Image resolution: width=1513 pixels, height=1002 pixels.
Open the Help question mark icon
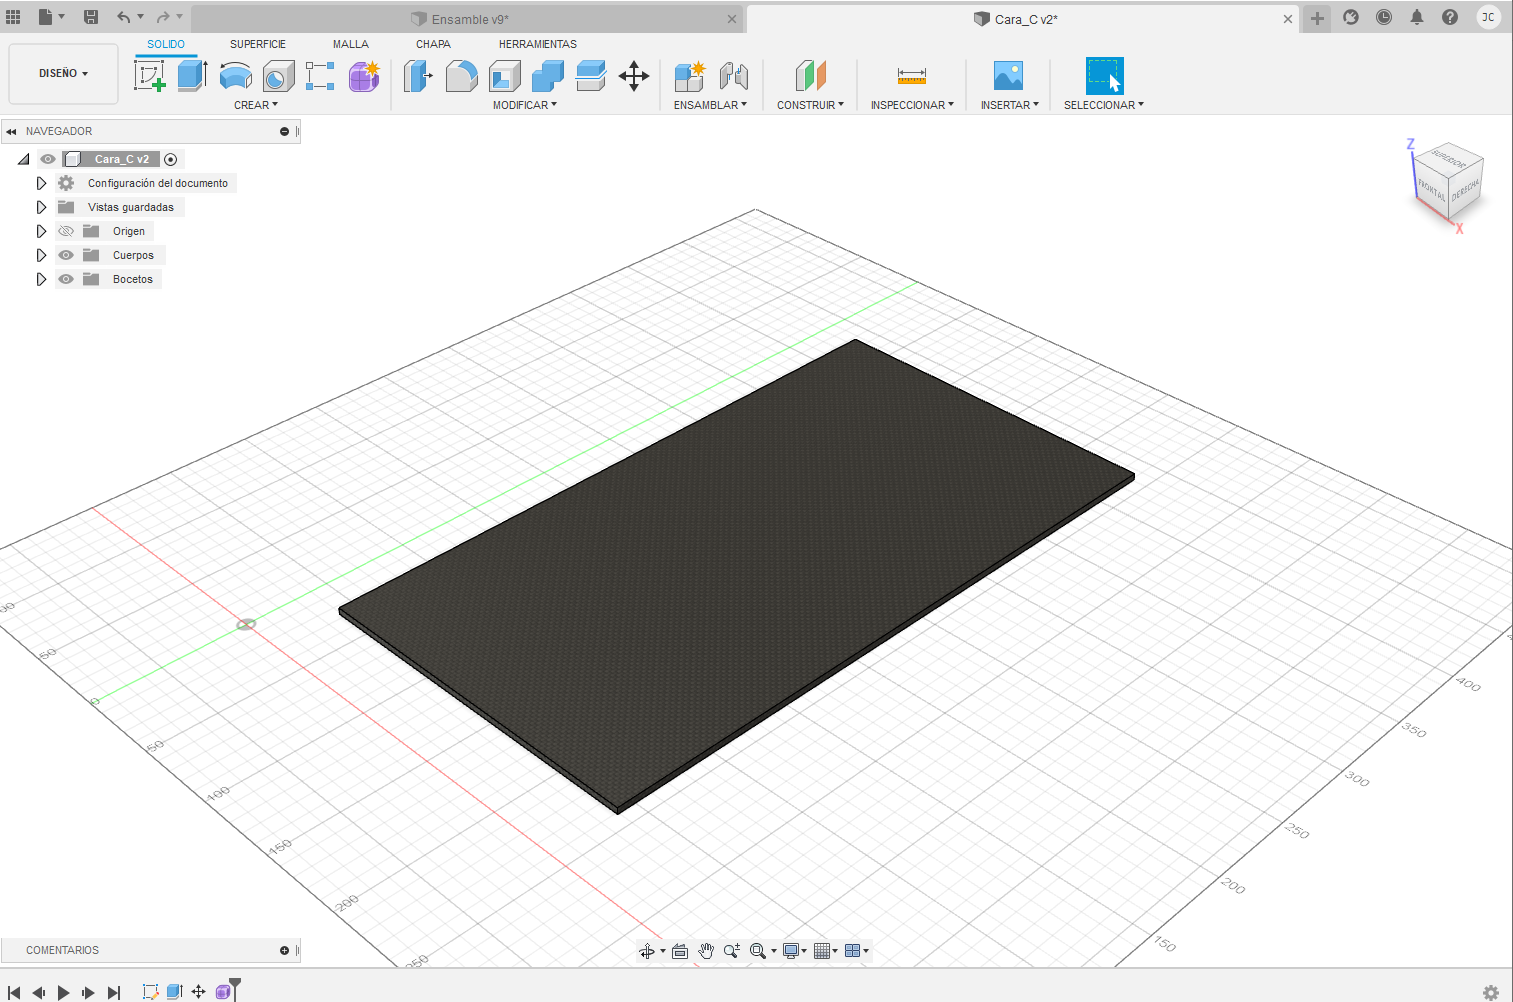[x=1450, y=17]
